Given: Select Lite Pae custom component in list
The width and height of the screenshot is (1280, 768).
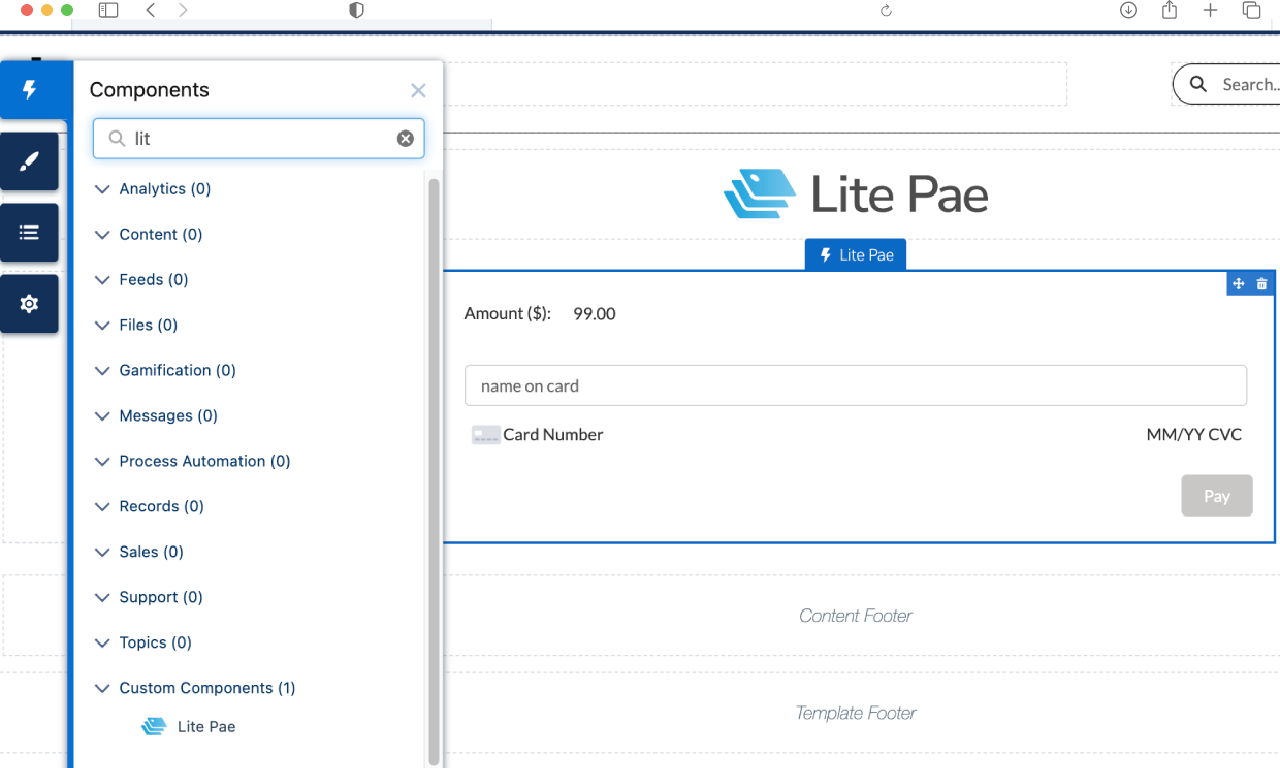Looking at the screenshot, I should tap(206, 727).
